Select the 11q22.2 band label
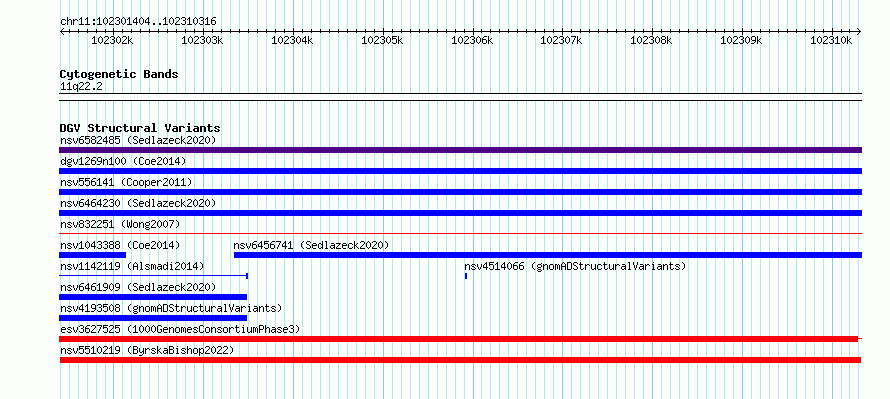The width and height of the screenshot is (890, 399). 81,87
